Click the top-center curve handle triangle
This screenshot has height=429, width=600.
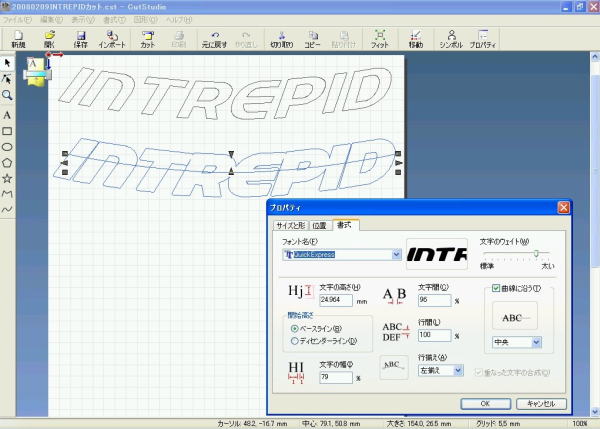pyautogui.click(x=231, y=154)
